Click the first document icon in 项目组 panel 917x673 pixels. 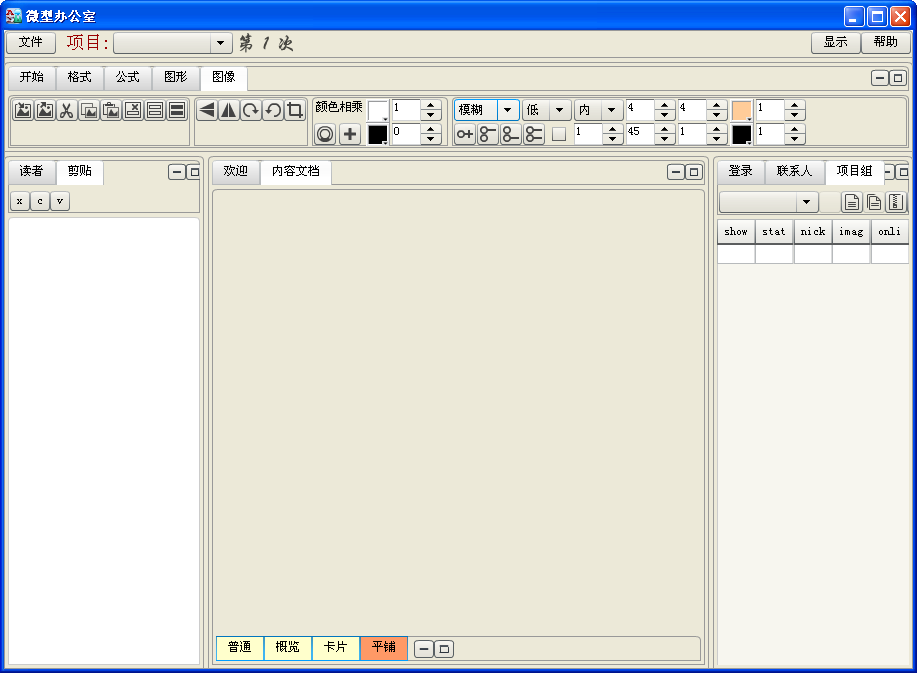point(852,202)
